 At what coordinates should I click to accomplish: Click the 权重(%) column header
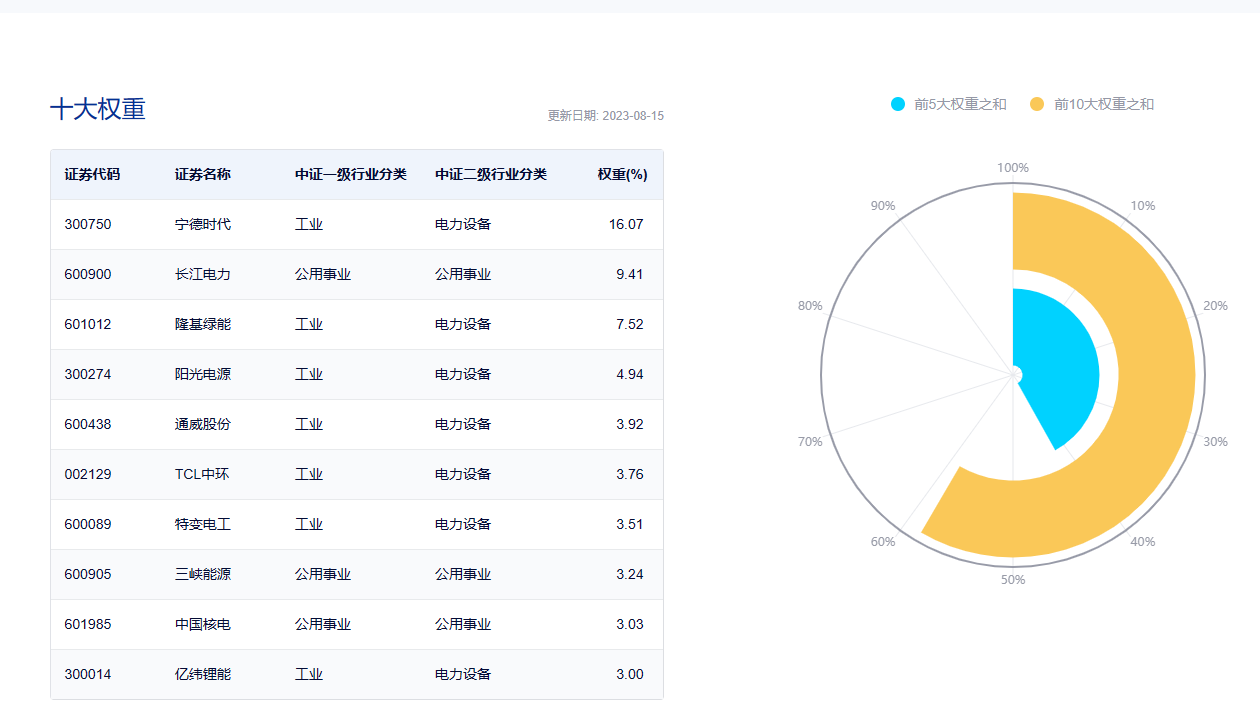tap(622, 174)
